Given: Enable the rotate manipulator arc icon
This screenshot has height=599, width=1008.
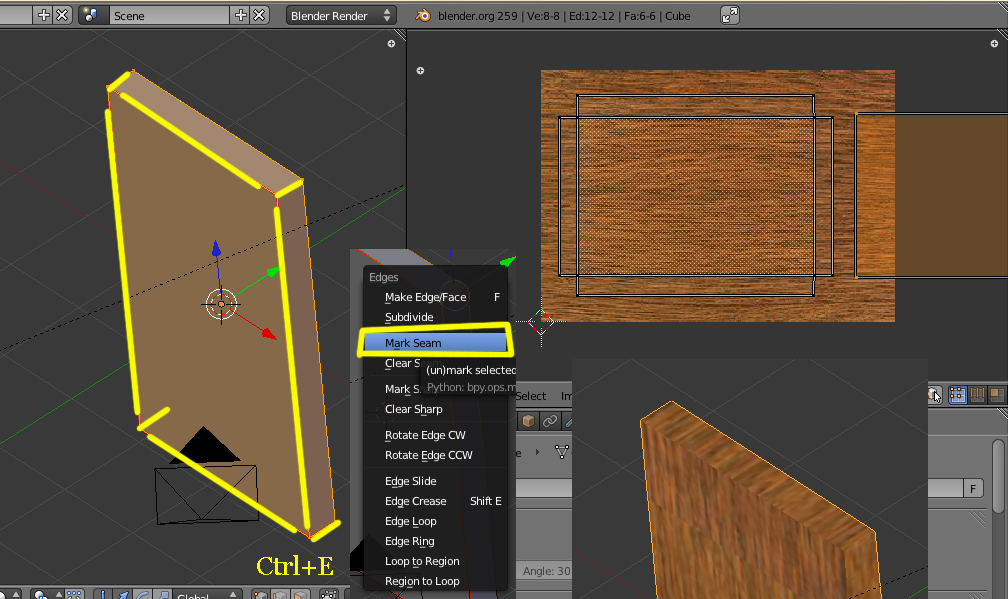Looking at the screenshot, I should 142,595.
